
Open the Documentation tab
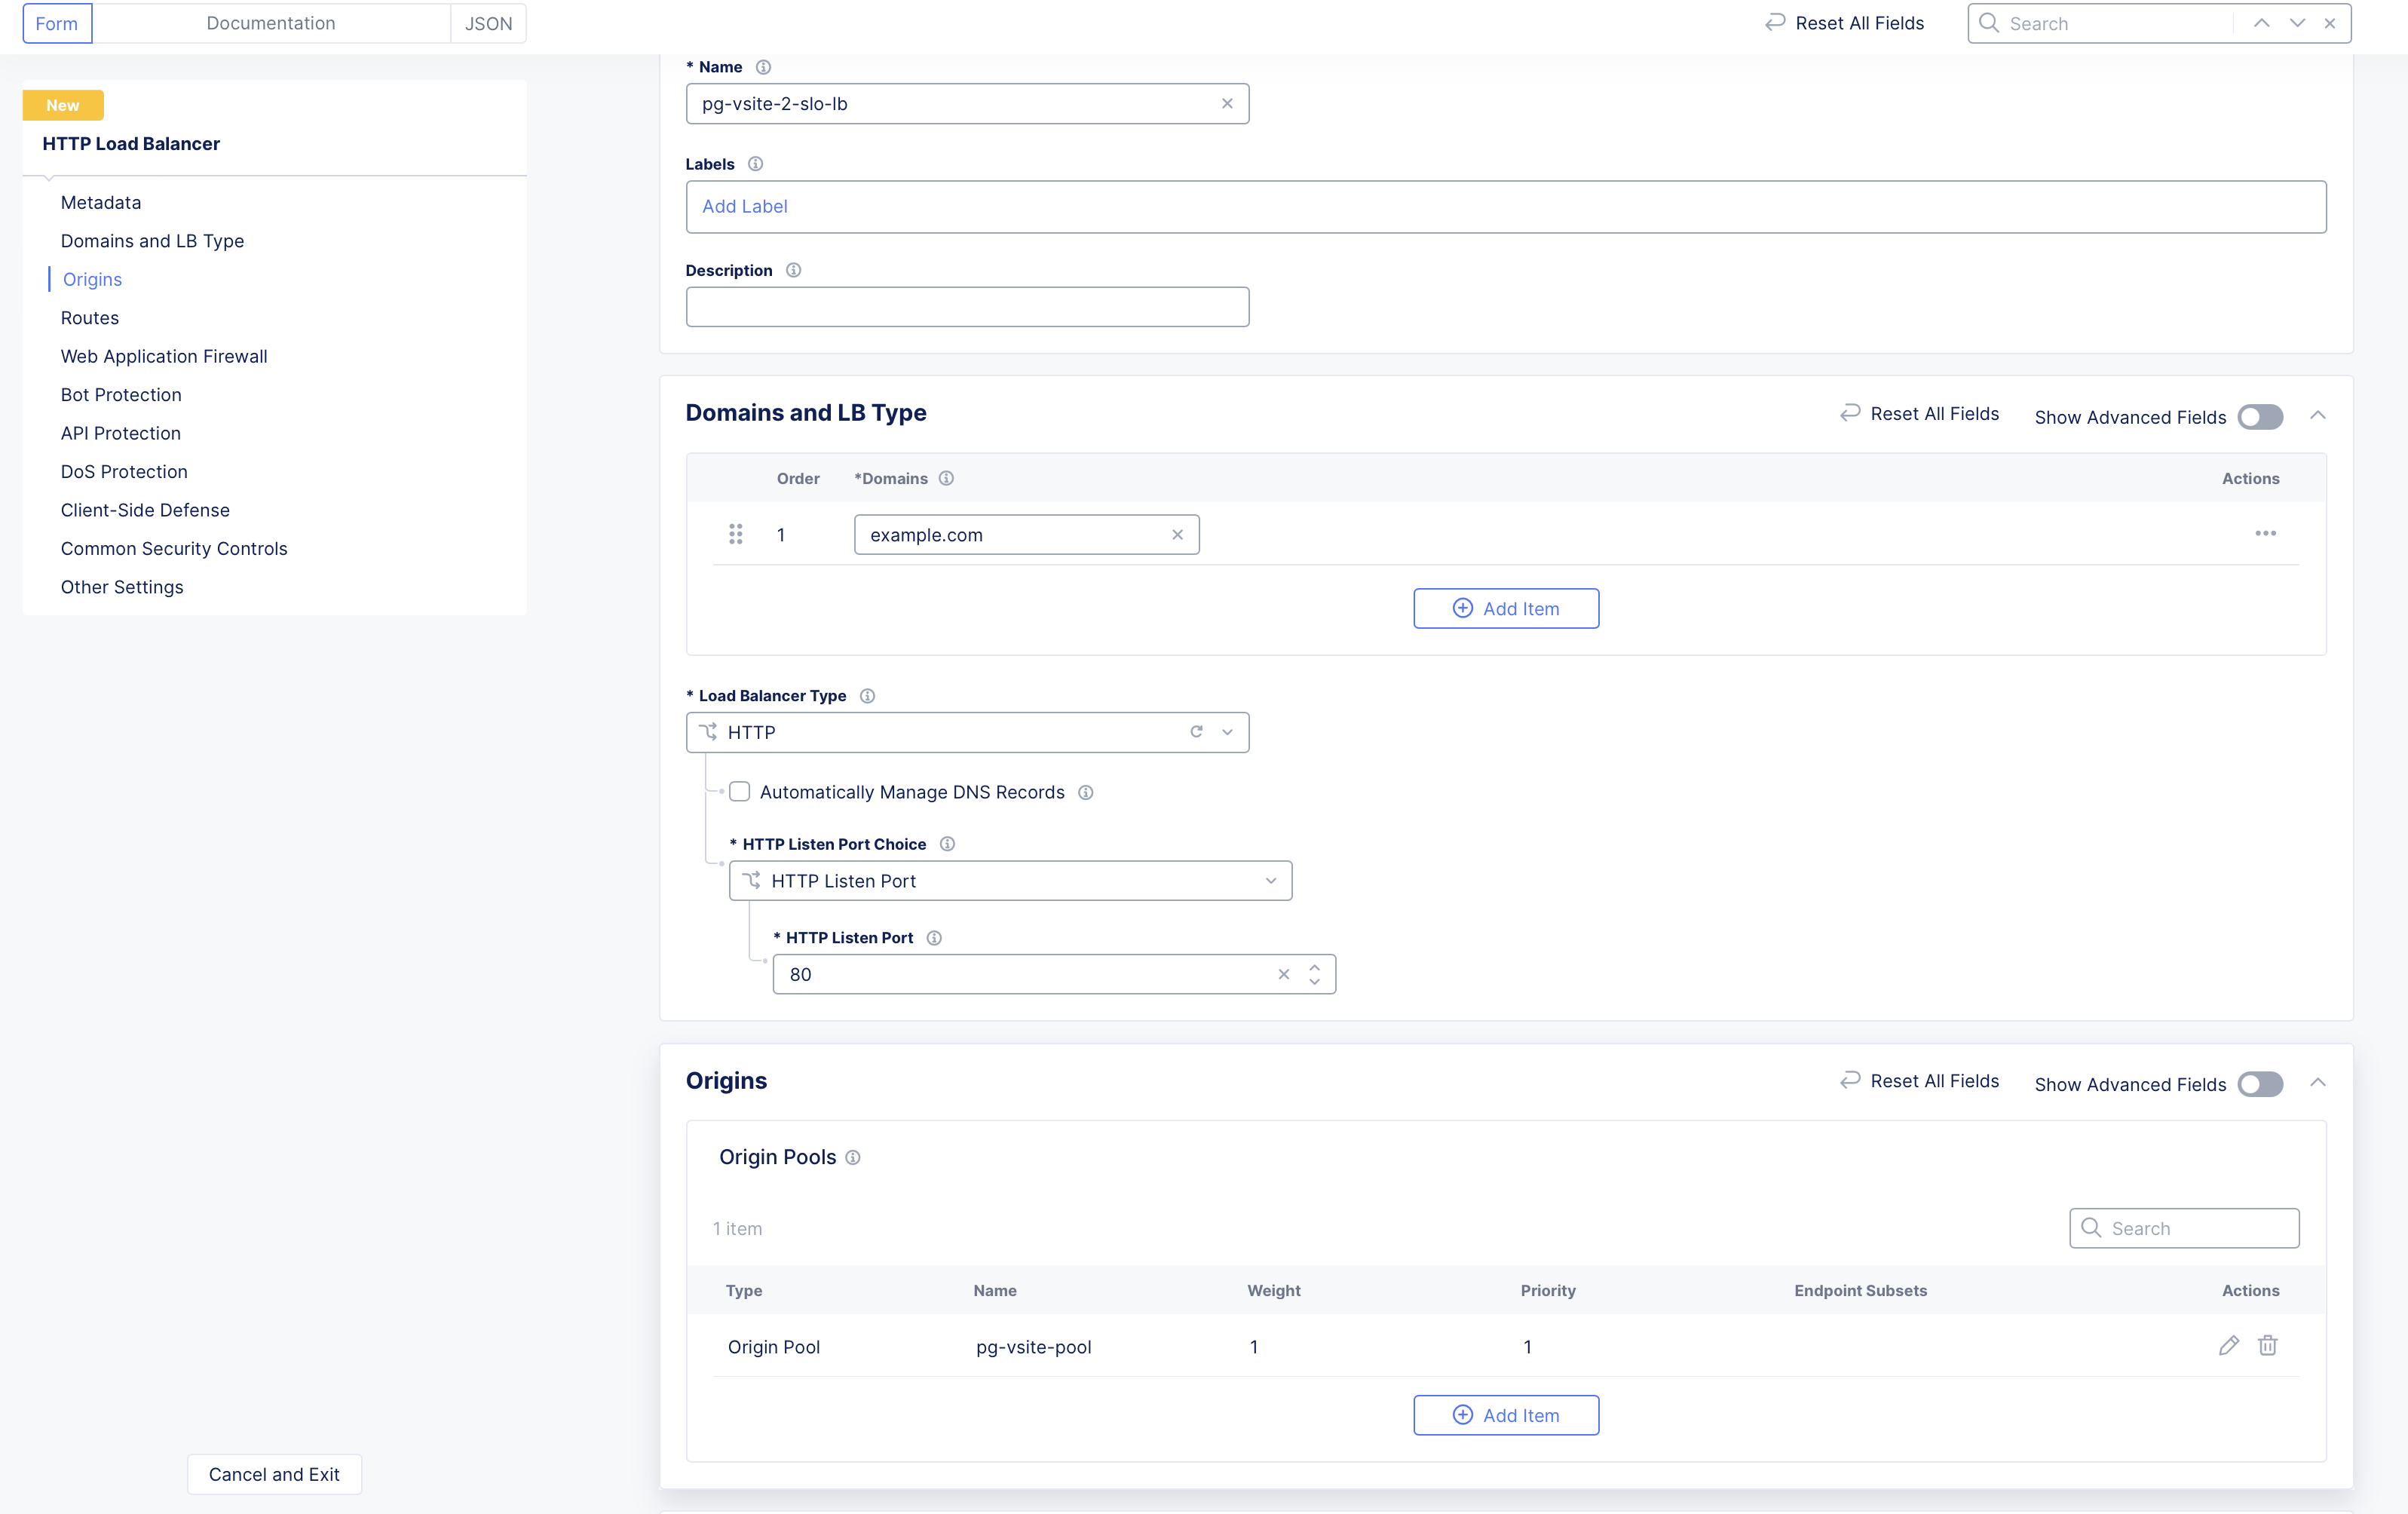(270, 23)
